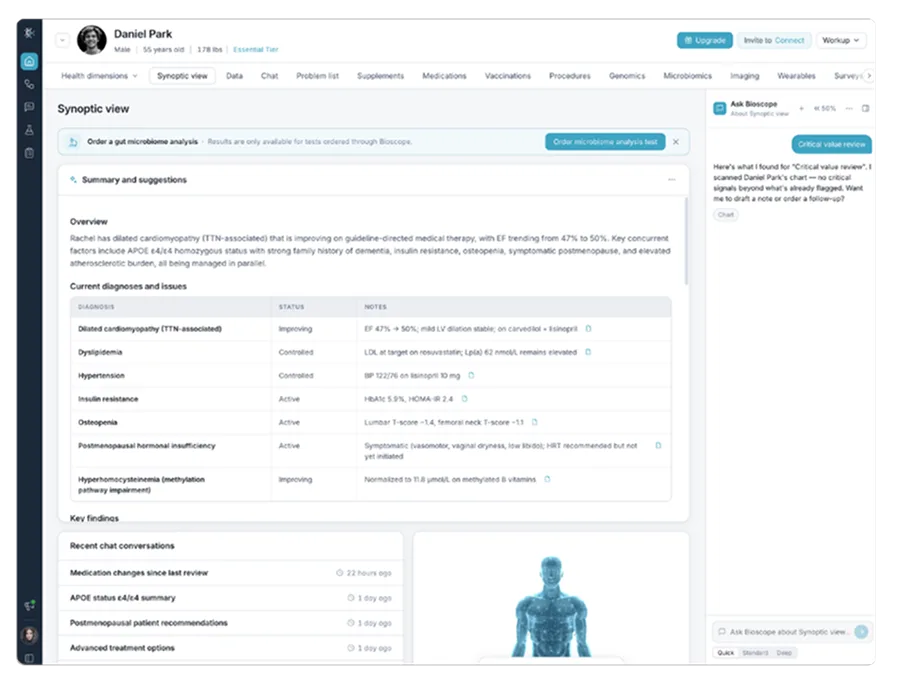Open 'Advanced treatment options' conversation
The height and width of the screenshot is (680, 898).
click(230, 648)
